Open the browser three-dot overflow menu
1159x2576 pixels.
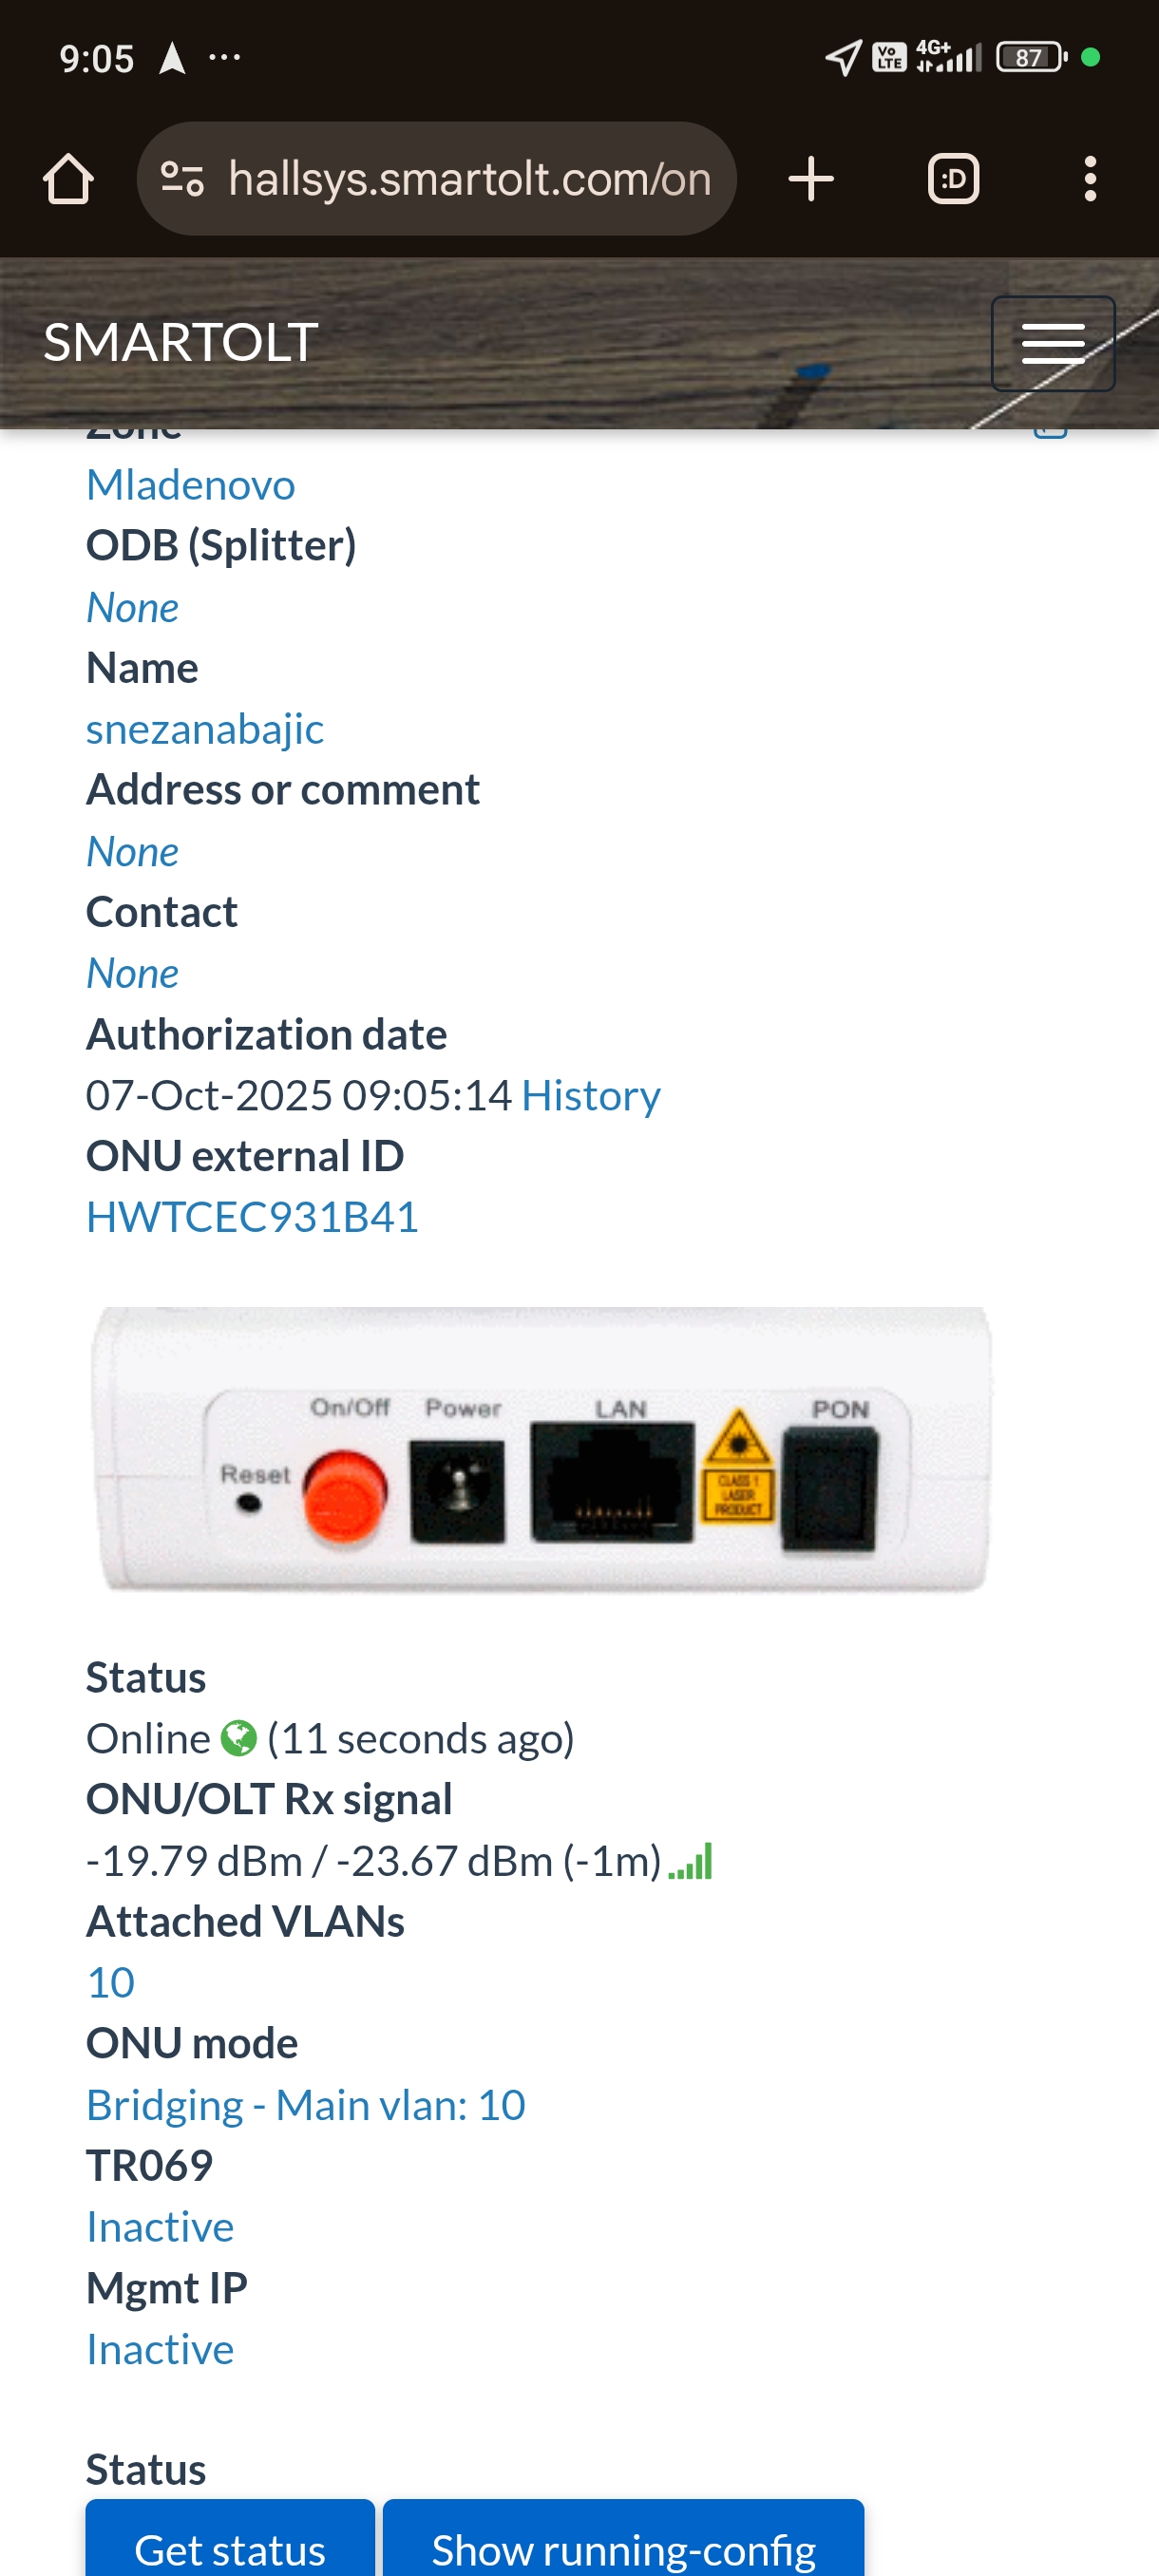1090,179
